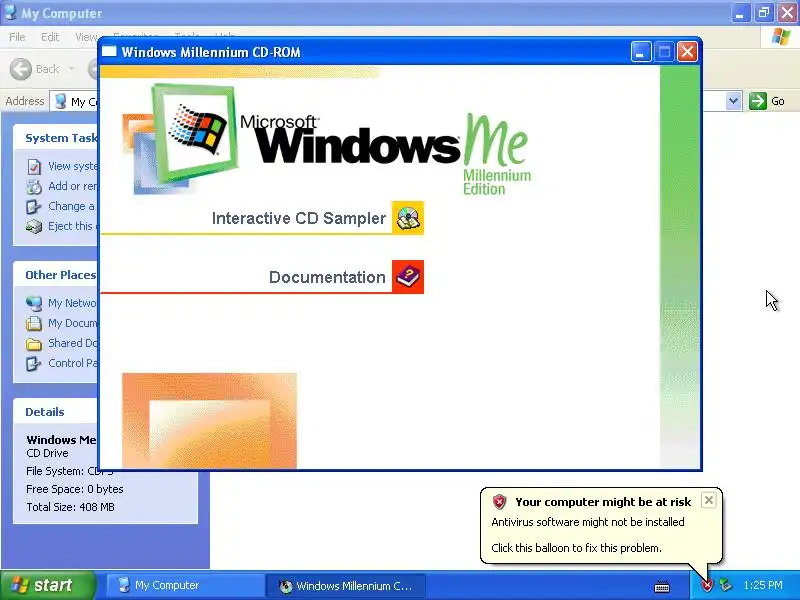Image resolution: width=800 pixels, height=600 pixels.
Task: Minimize the Windows Millennium CD-ROM window
Action: coord(641,52)
